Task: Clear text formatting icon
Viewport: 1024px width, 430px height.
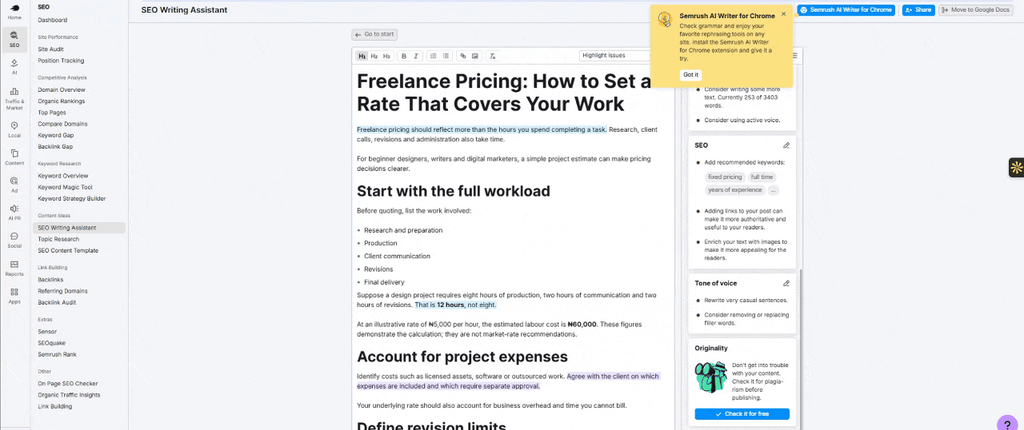Action: point(493,56)
